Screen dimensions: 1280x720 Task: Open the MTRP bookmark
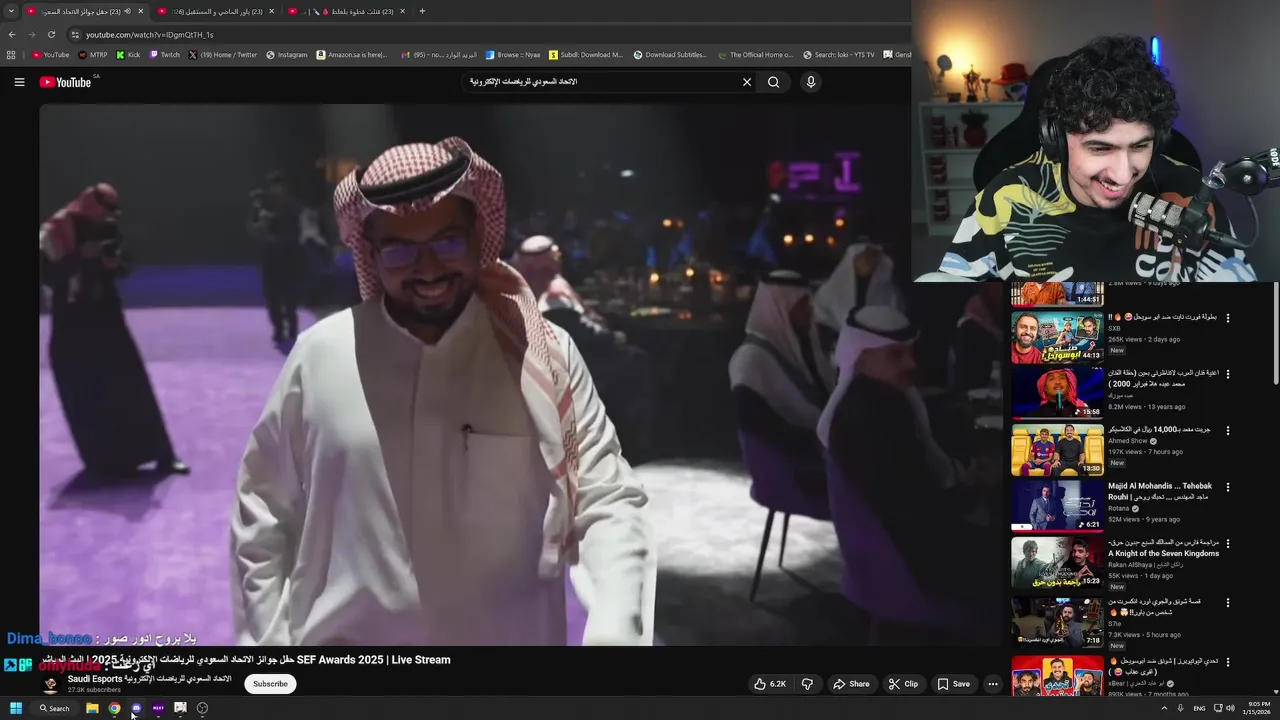tap(92, 55)
